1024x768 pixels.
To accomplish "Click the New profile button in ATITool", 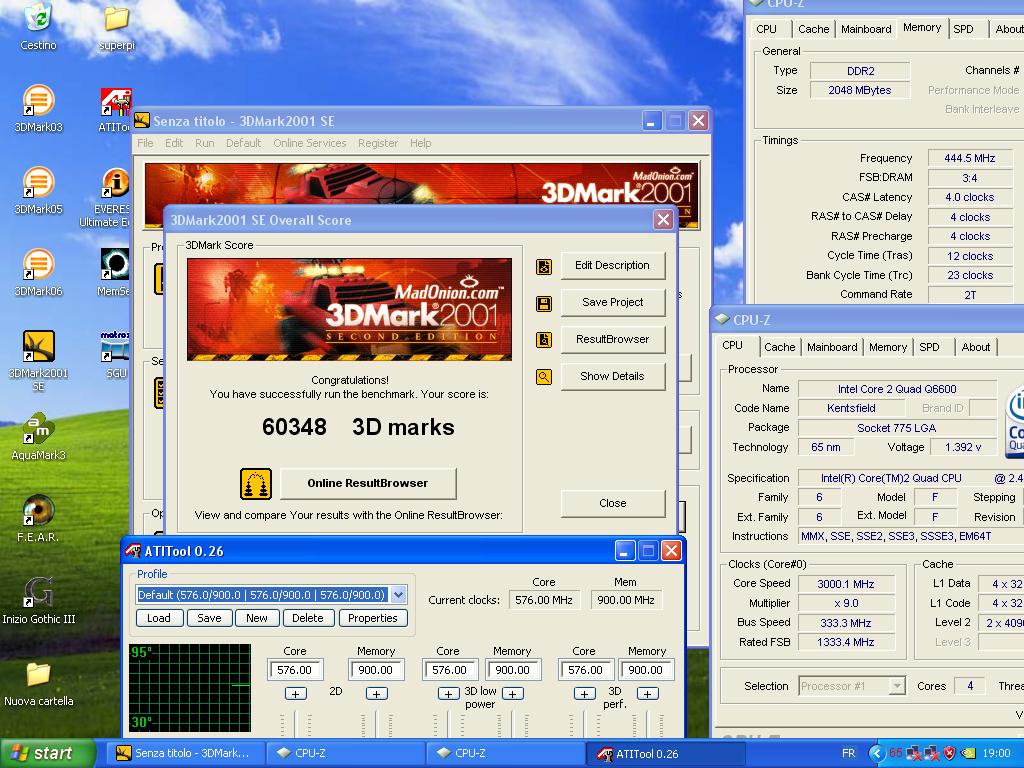I will [257, 618].
